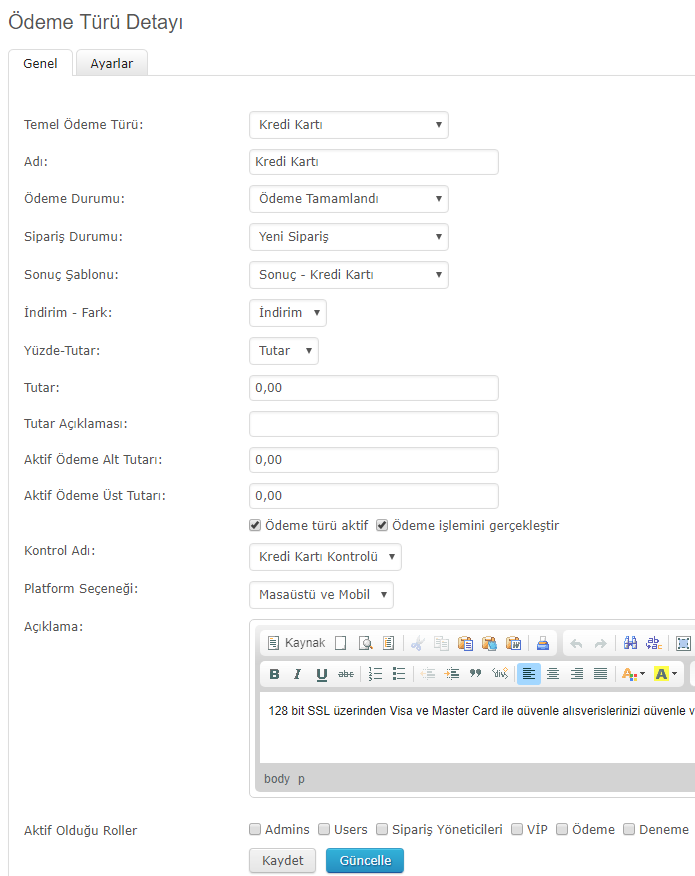
Task: Click Aktif Ödeme Üst Tutarı field
Action: pos(374,496)
